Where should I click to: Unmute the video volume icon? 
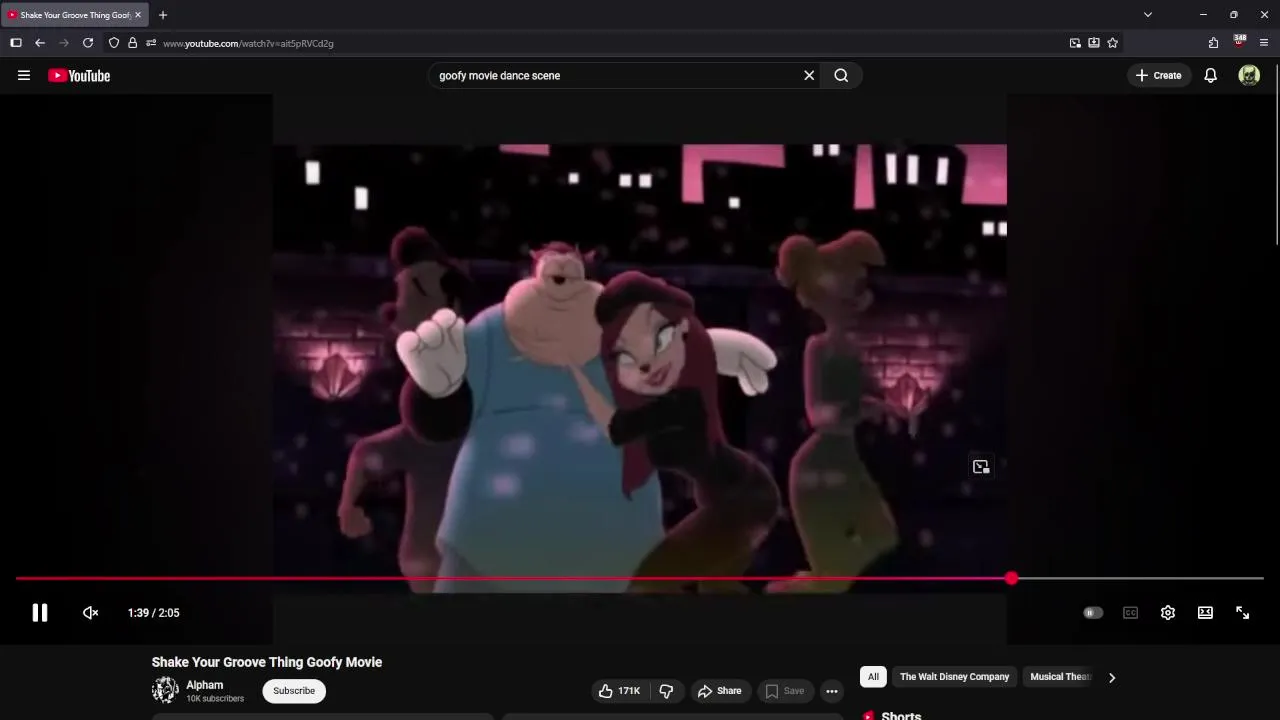coord(90,613)
